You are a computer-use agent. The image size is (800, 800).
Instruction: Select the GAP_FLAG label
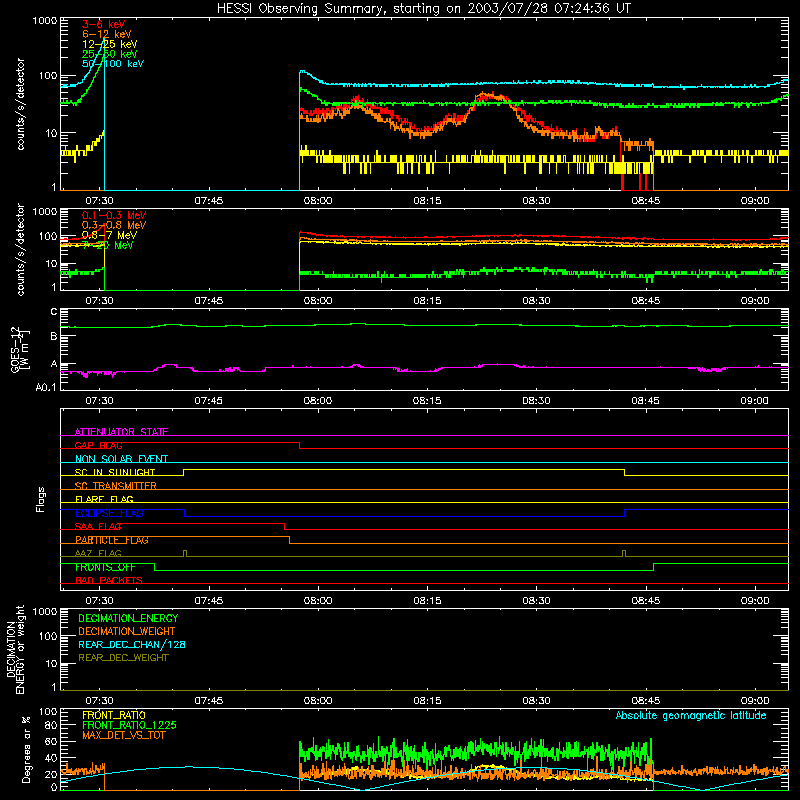click(98, 445)
